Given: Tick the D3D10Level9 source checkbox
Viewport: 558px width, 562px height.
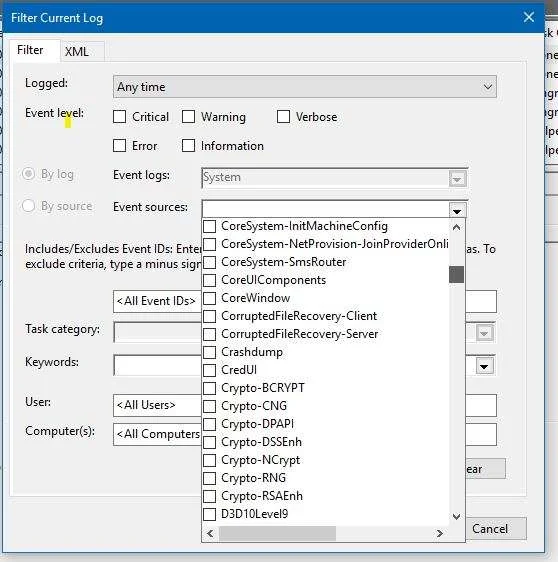Looking at the screenshot, I should (x=210, y=514).
